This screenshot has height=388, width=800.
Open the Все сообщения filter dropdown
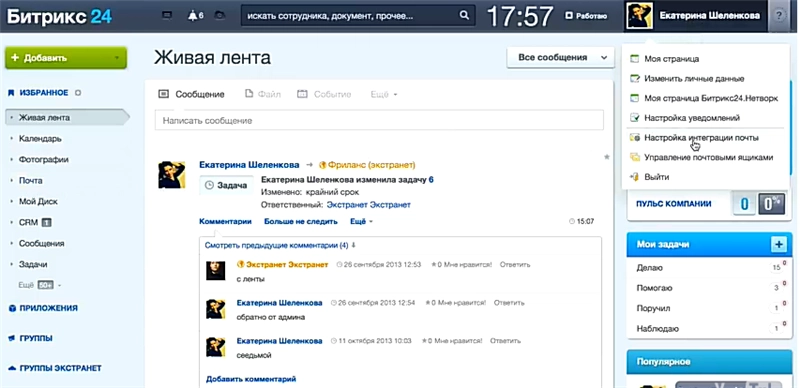tap(560, 58)
